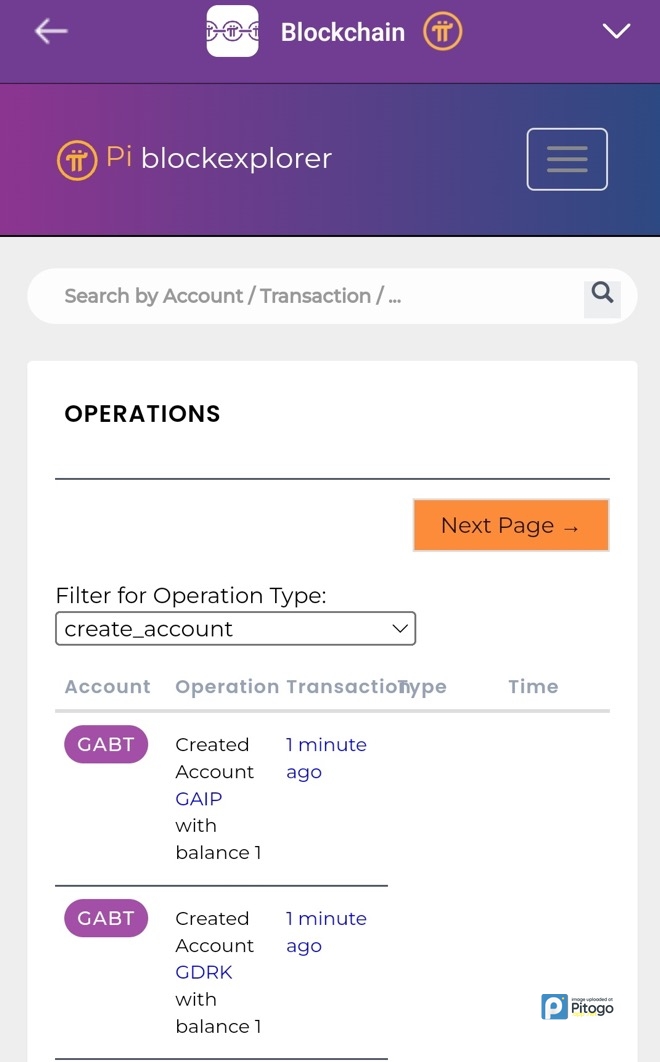The image size is (660, 1062).
Task: Click the Pi blockexplorer logo icon
Action: click(x=76, y=159)
